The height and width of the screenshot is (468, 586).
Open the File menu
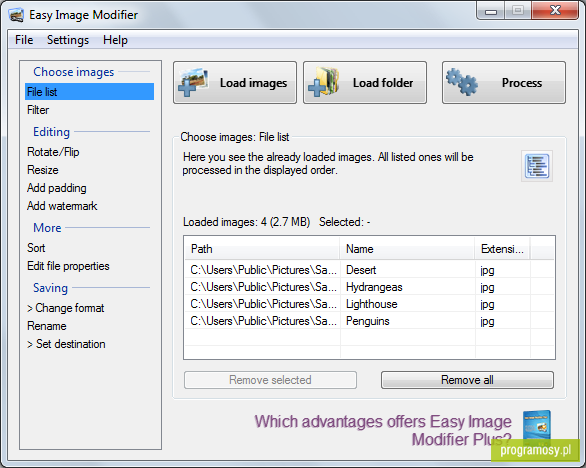click(24, 40)
